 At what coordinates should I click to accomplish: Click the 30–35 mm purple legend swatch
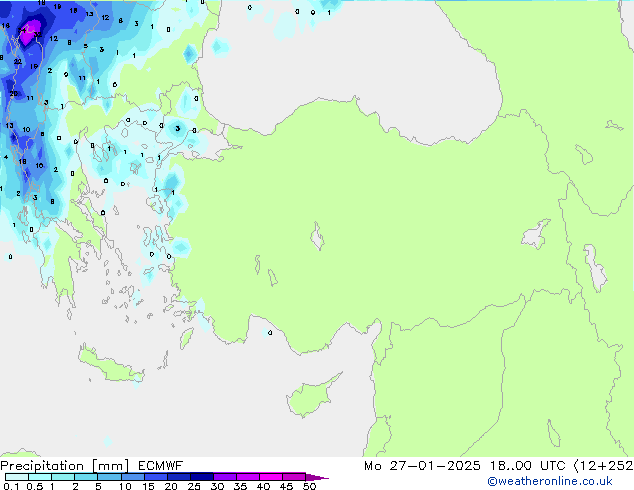coord(224,477)
